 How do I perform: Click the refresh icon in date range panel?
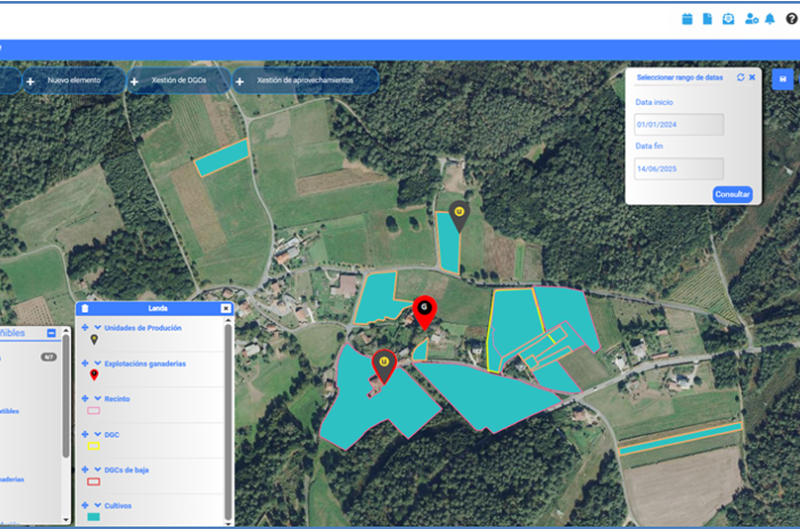click(x=740, y=77)
